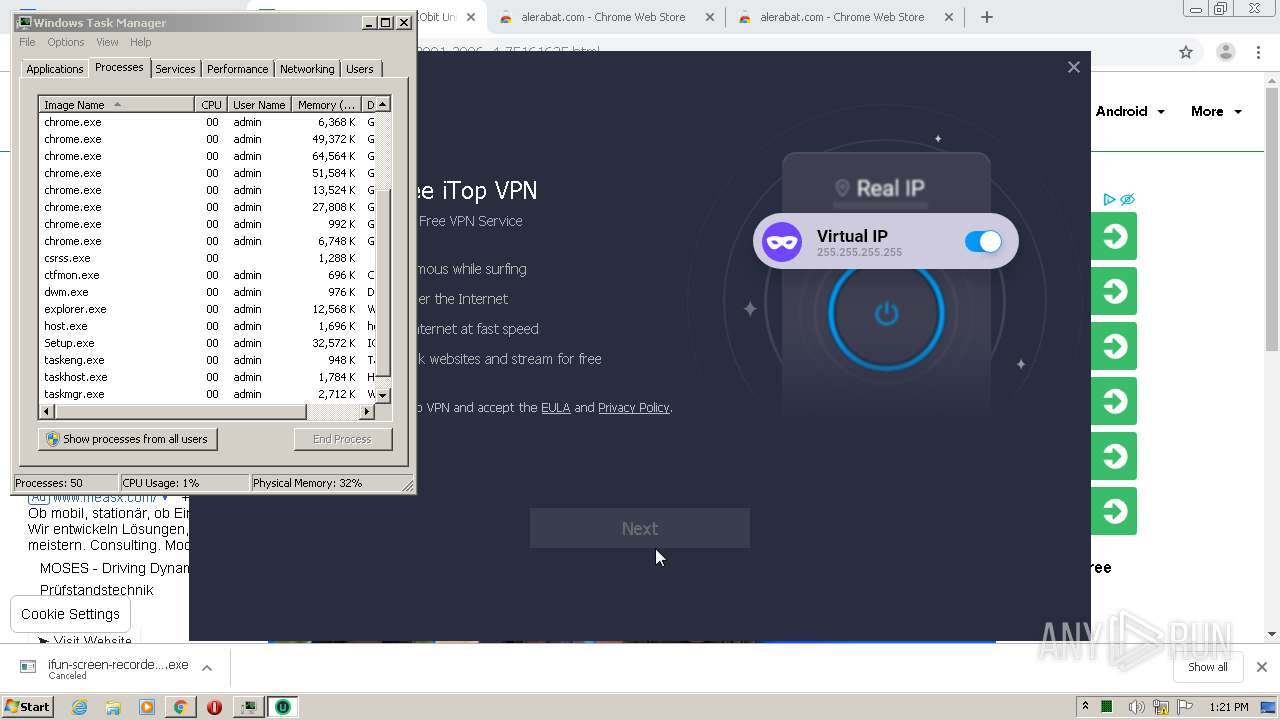Select taskeng.exe process row
The height and width of the screenshot is (720, 1280).
[207, 360]
